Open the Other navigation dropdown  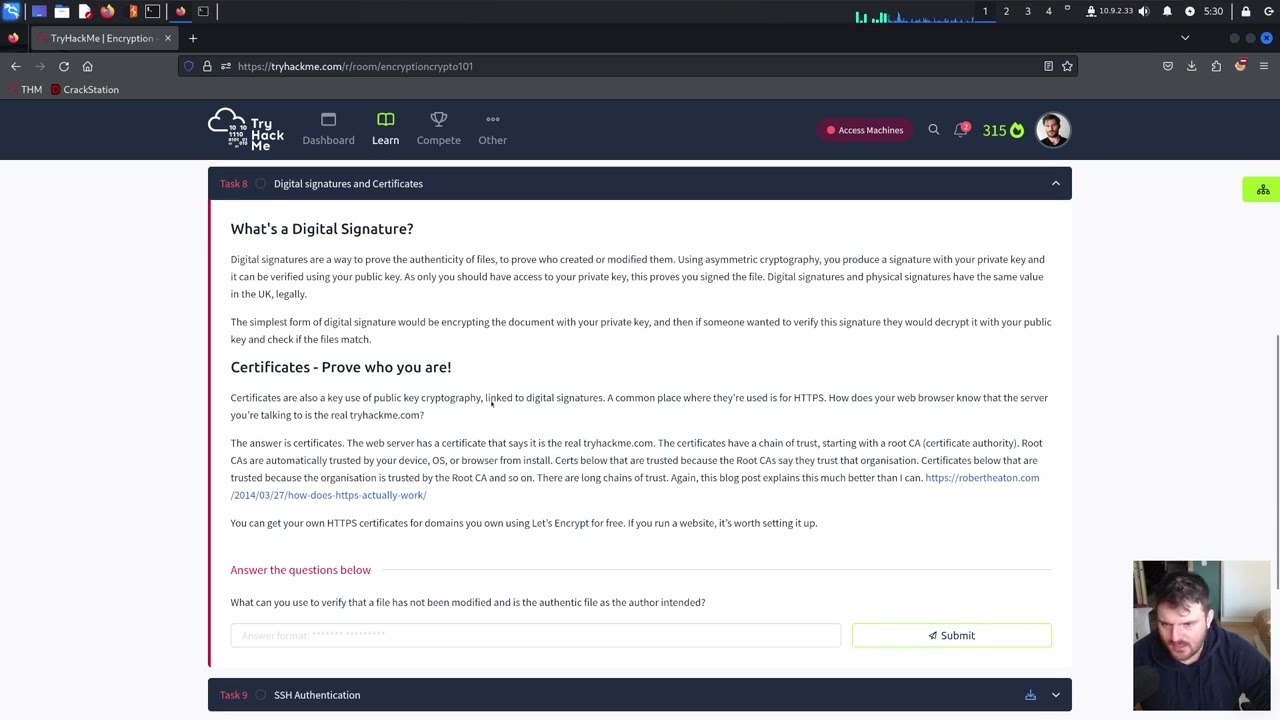coord(492,129)
